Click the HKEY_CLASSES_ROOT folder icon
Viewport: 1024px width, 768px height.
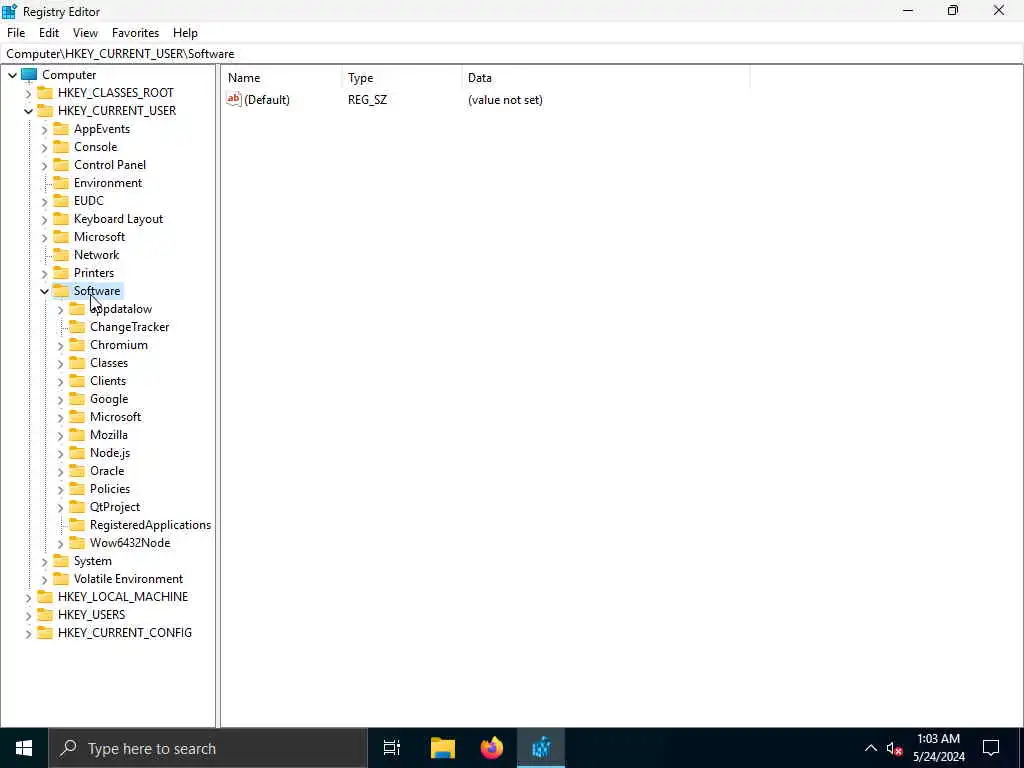tap(44, 93)
